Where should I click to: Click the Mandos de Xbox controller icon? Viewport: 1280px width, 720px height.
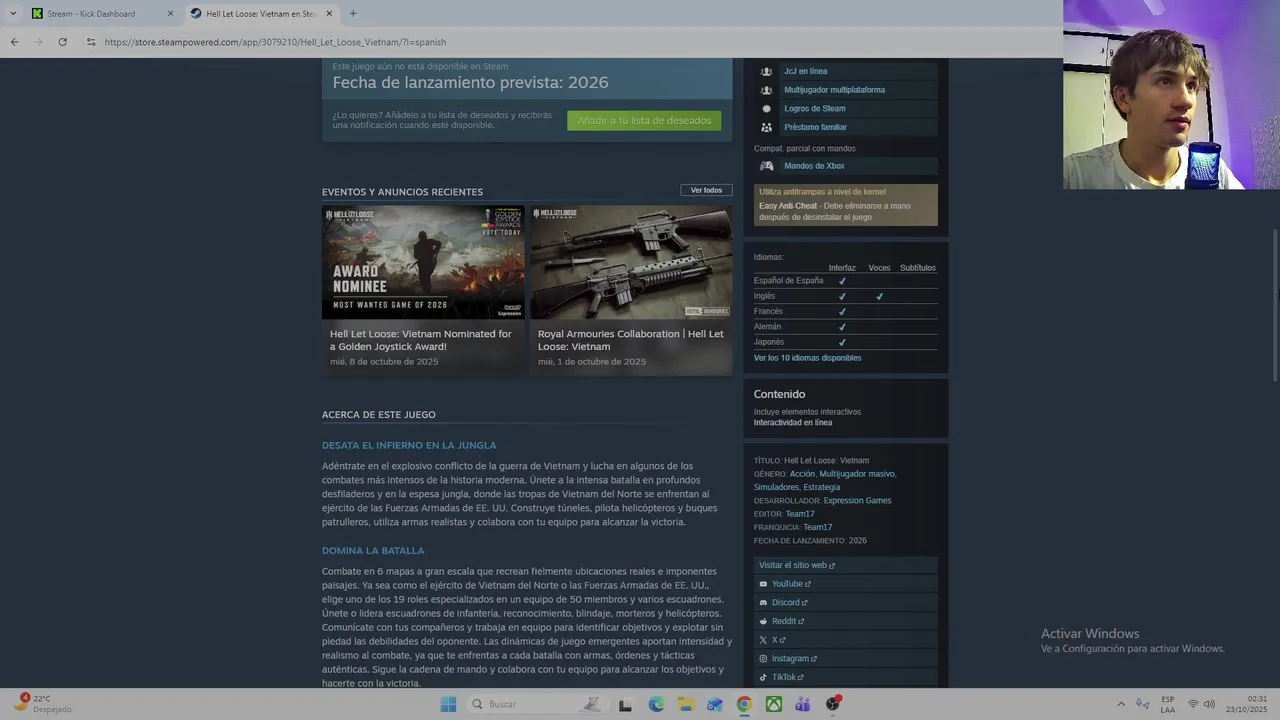[766, 166]
